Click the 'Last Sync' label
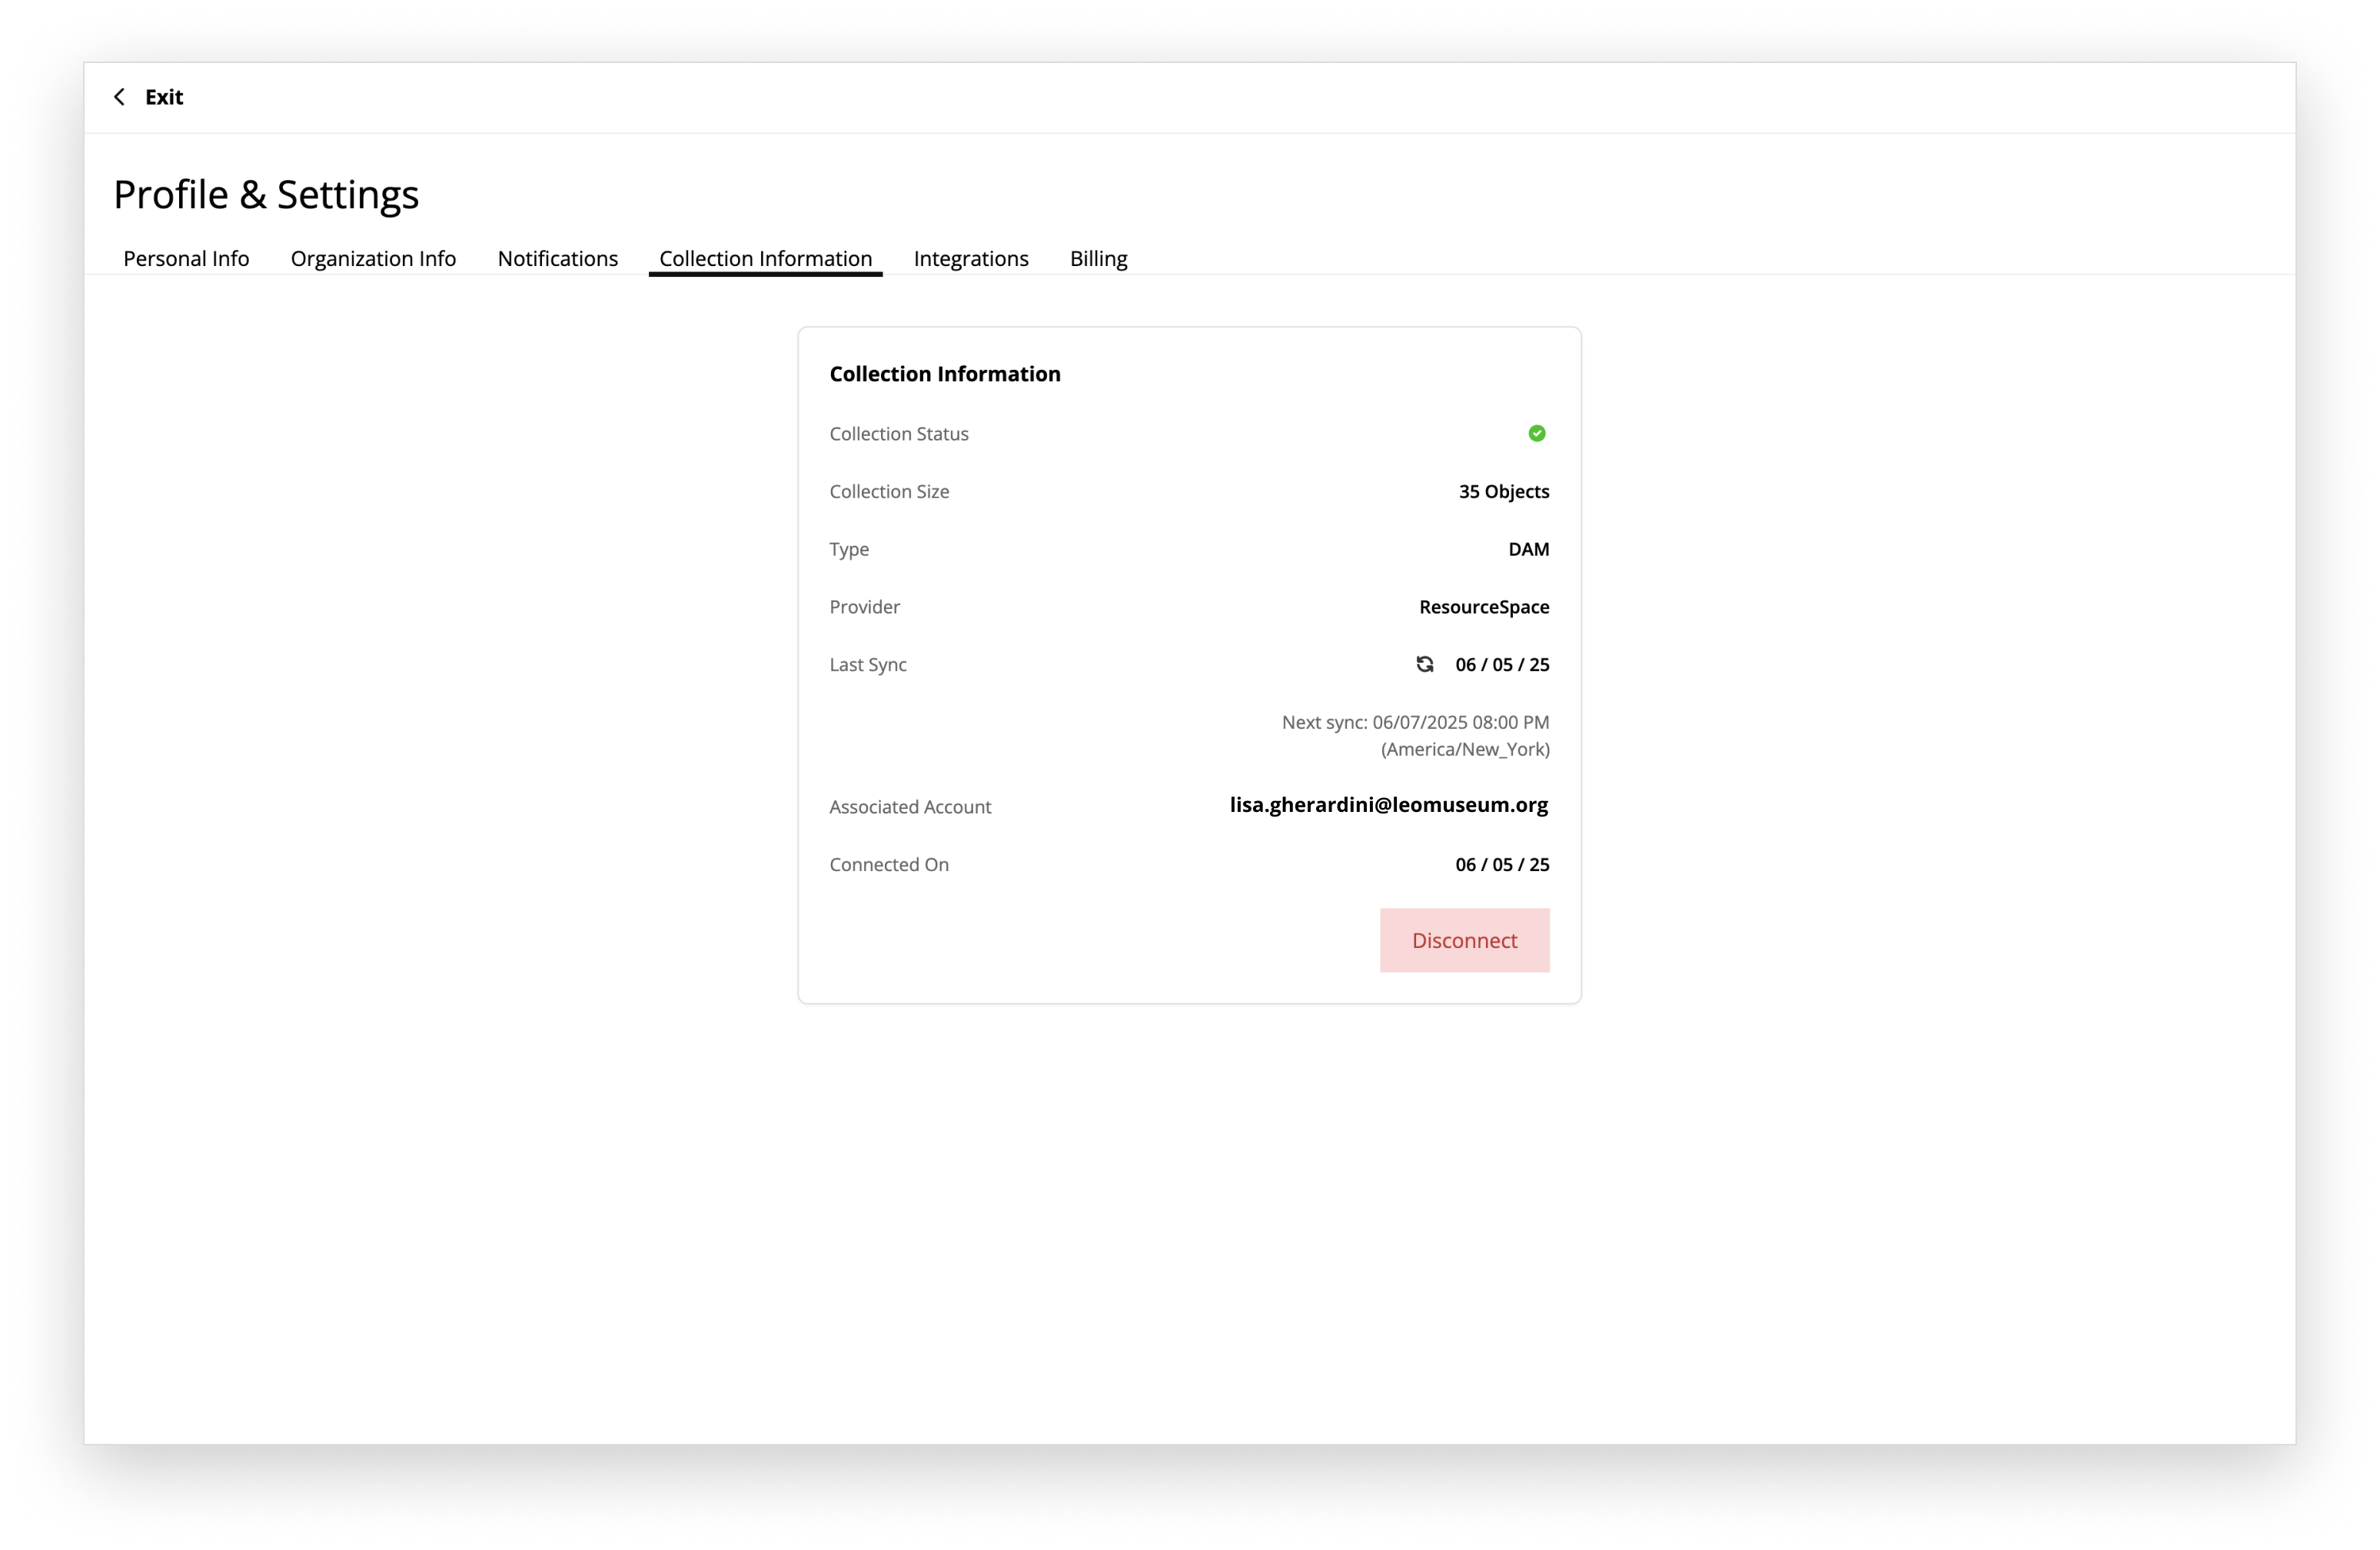2380x1550 pixels. 868,665
